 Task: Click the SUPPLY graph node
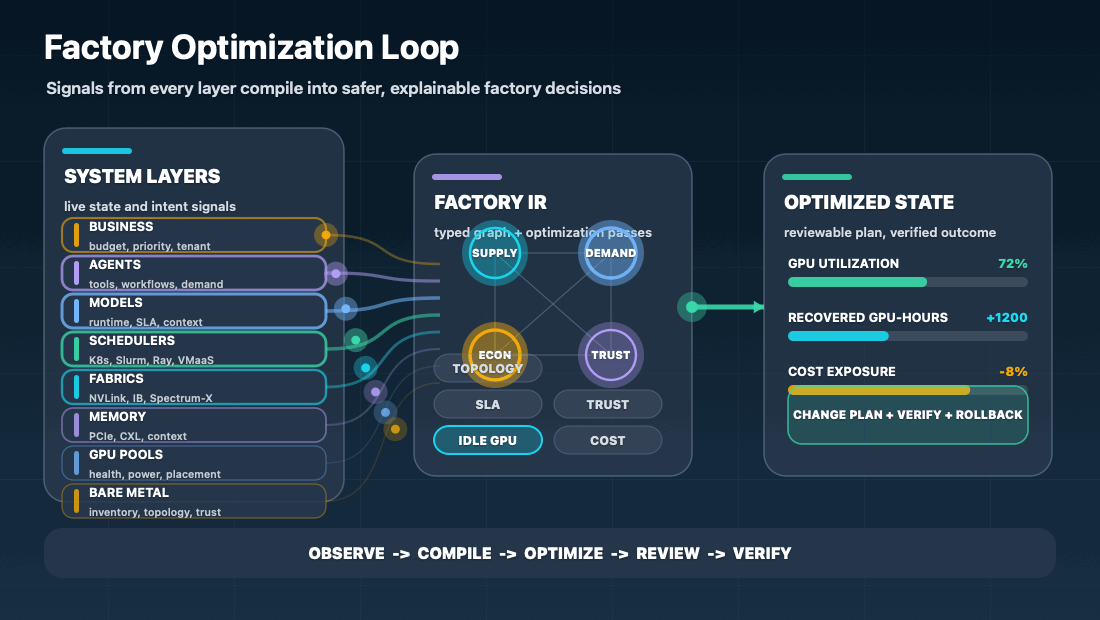[495, 253]
